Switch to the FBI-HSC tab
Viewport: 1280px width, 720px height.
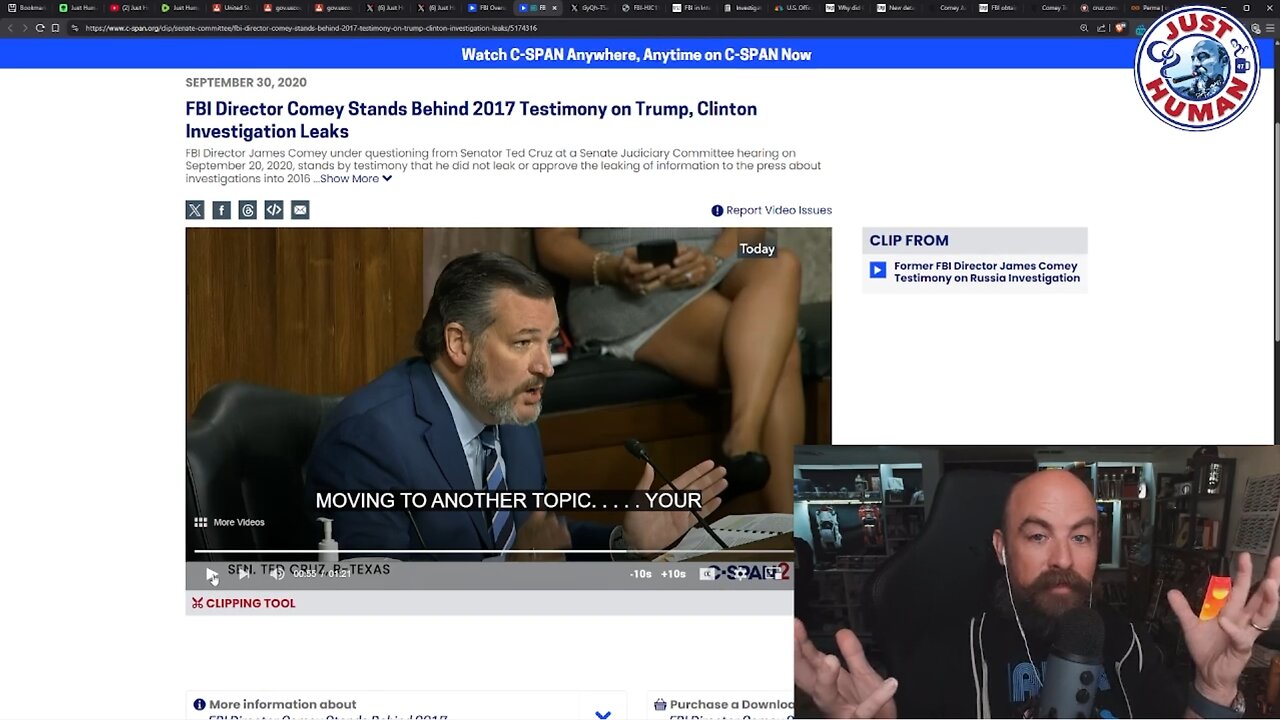click(x=640, y=8)
